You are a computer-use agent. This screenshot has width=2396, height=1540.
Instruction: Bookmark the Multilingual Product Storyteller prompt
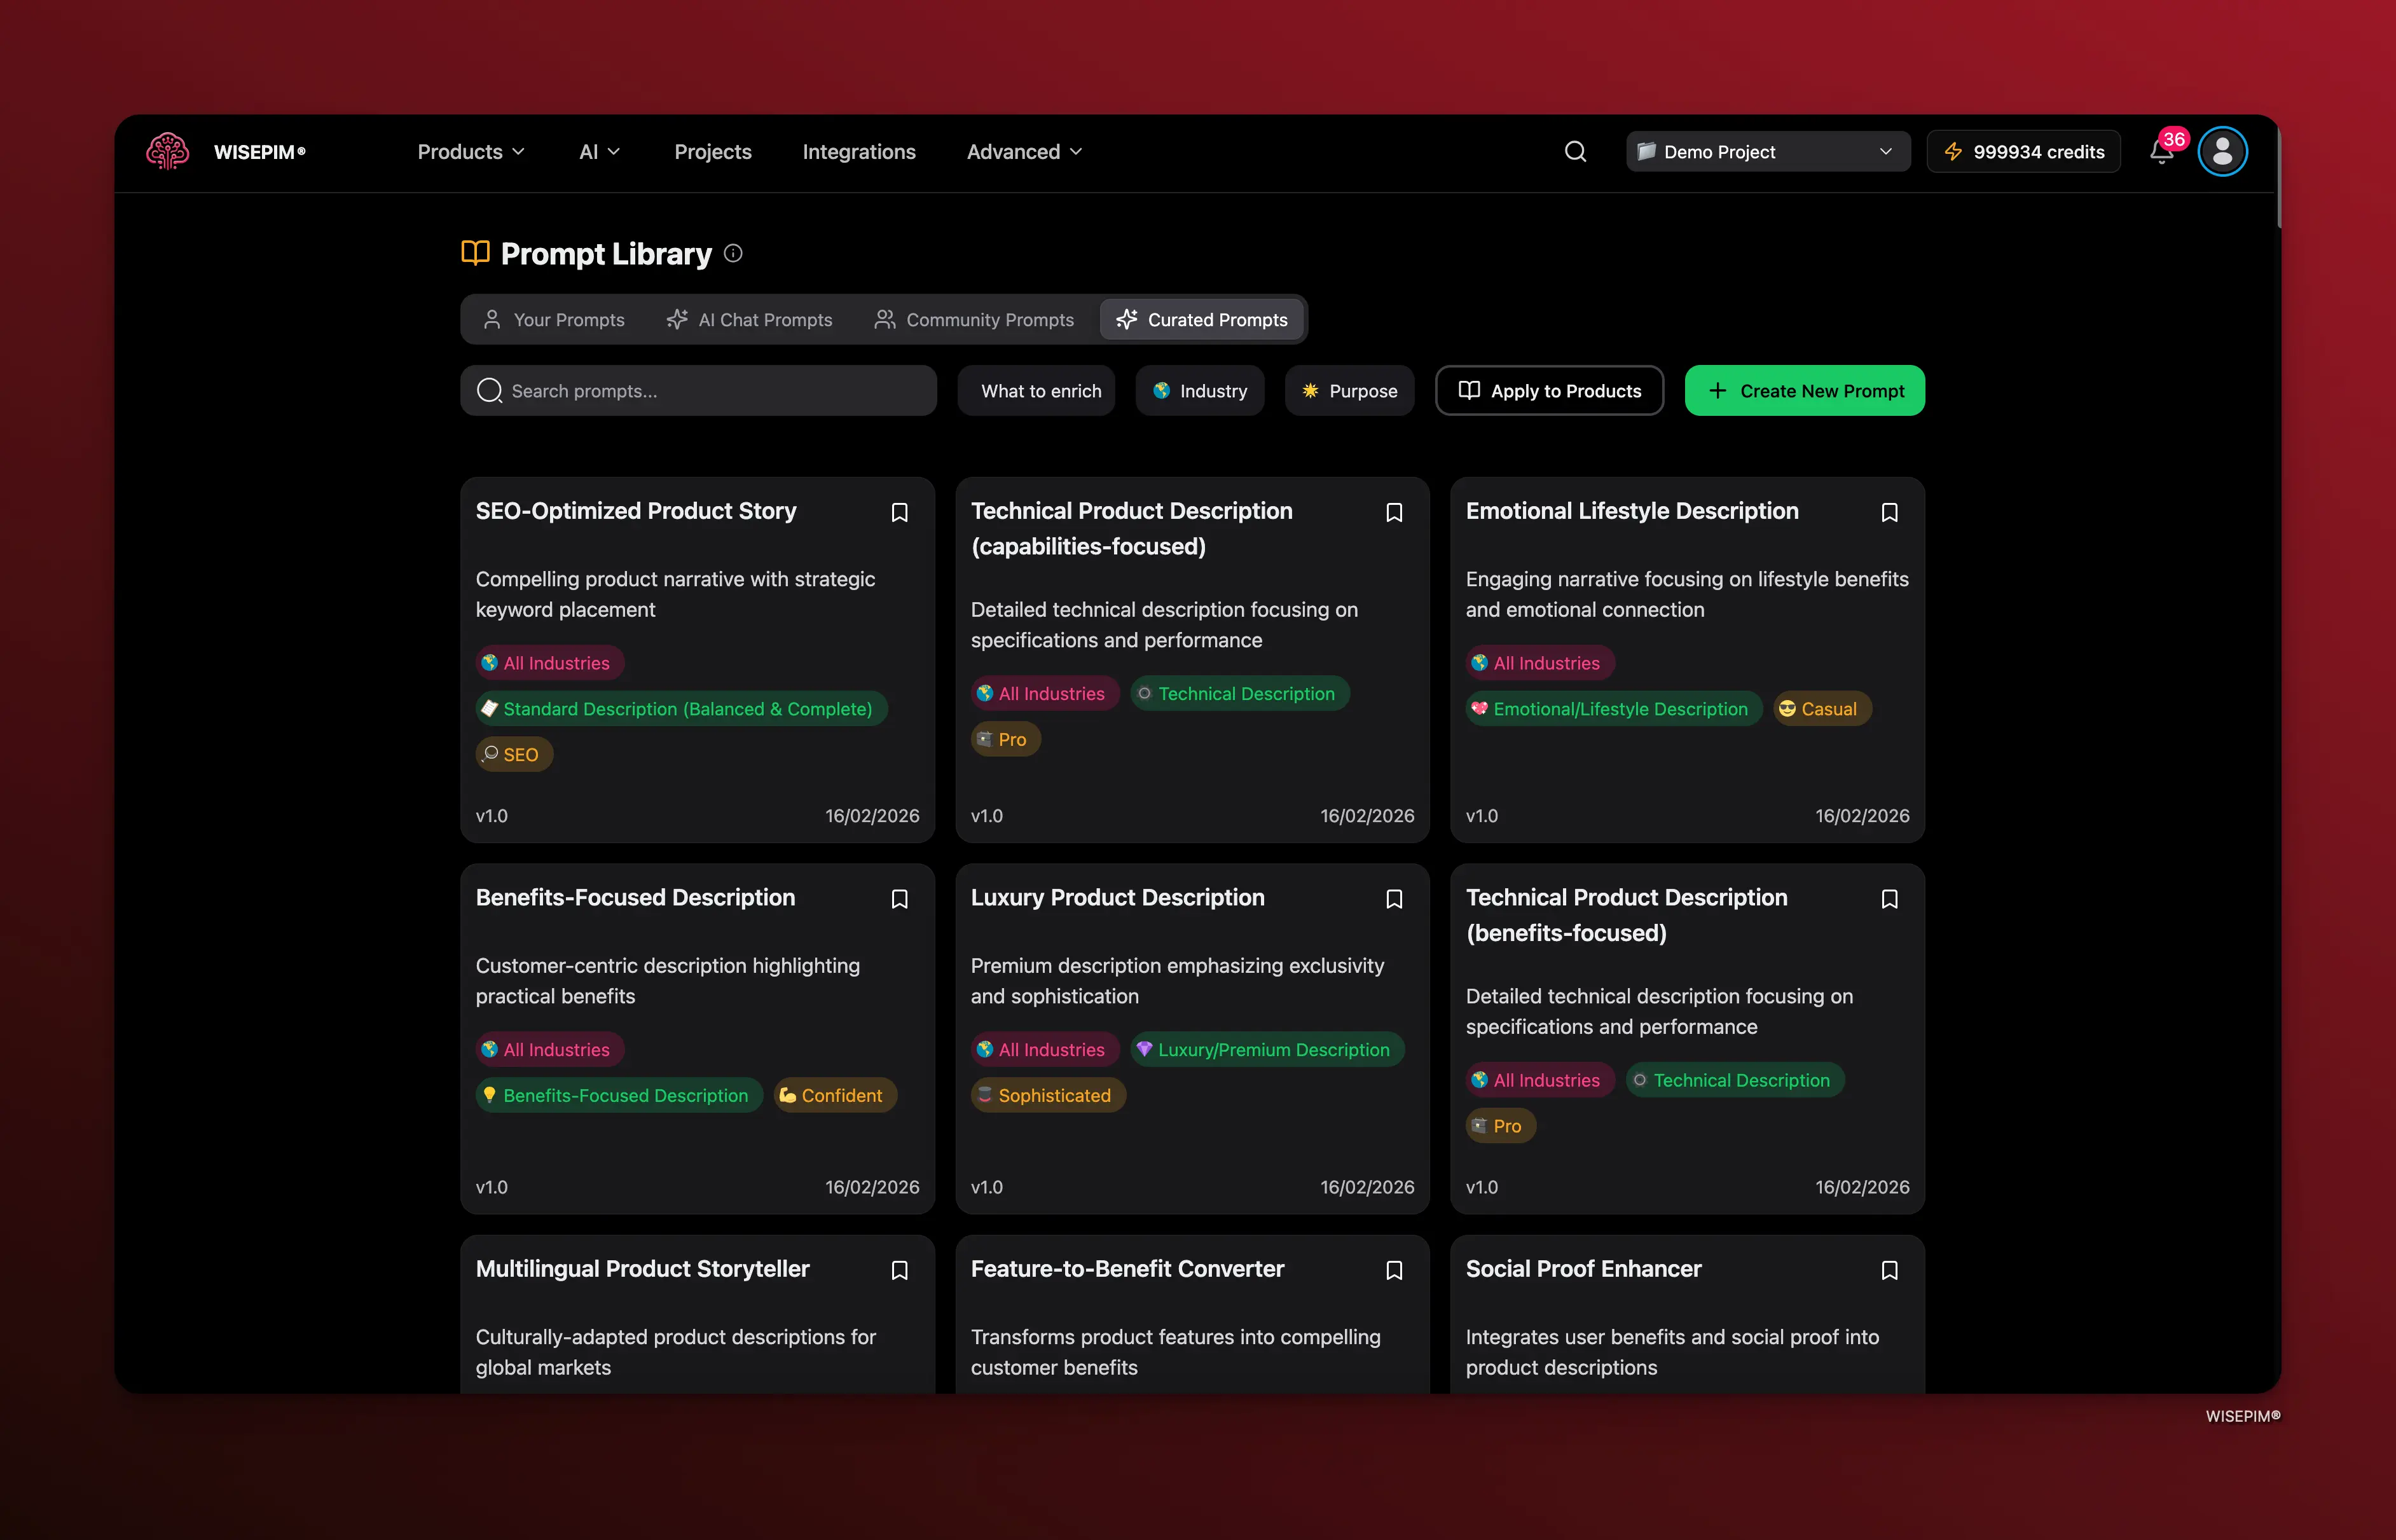click(899, 1270)
